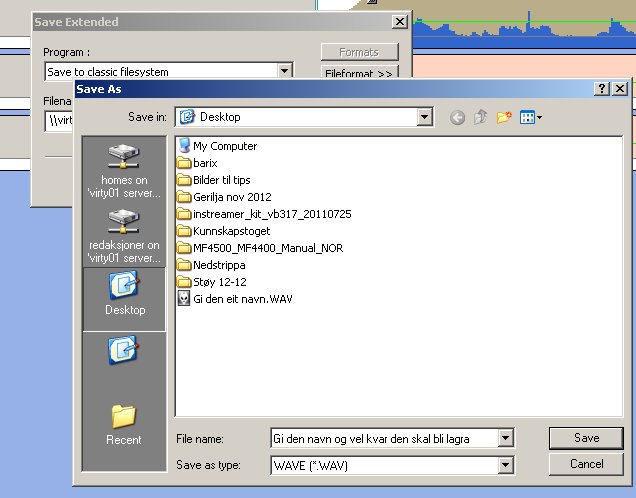This screenshot has width=636, height=498.
Task: Click the audio waveform in background
Action: point(523,28)
